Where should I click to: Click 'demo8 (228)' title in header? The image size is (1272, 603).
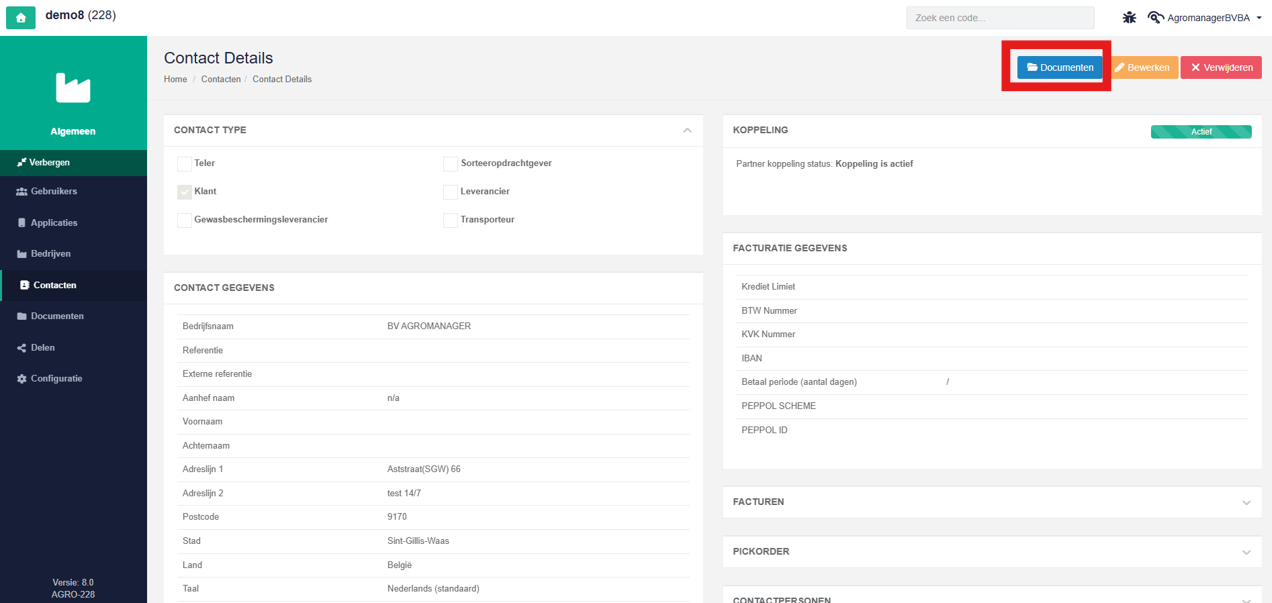pos(80,15)
